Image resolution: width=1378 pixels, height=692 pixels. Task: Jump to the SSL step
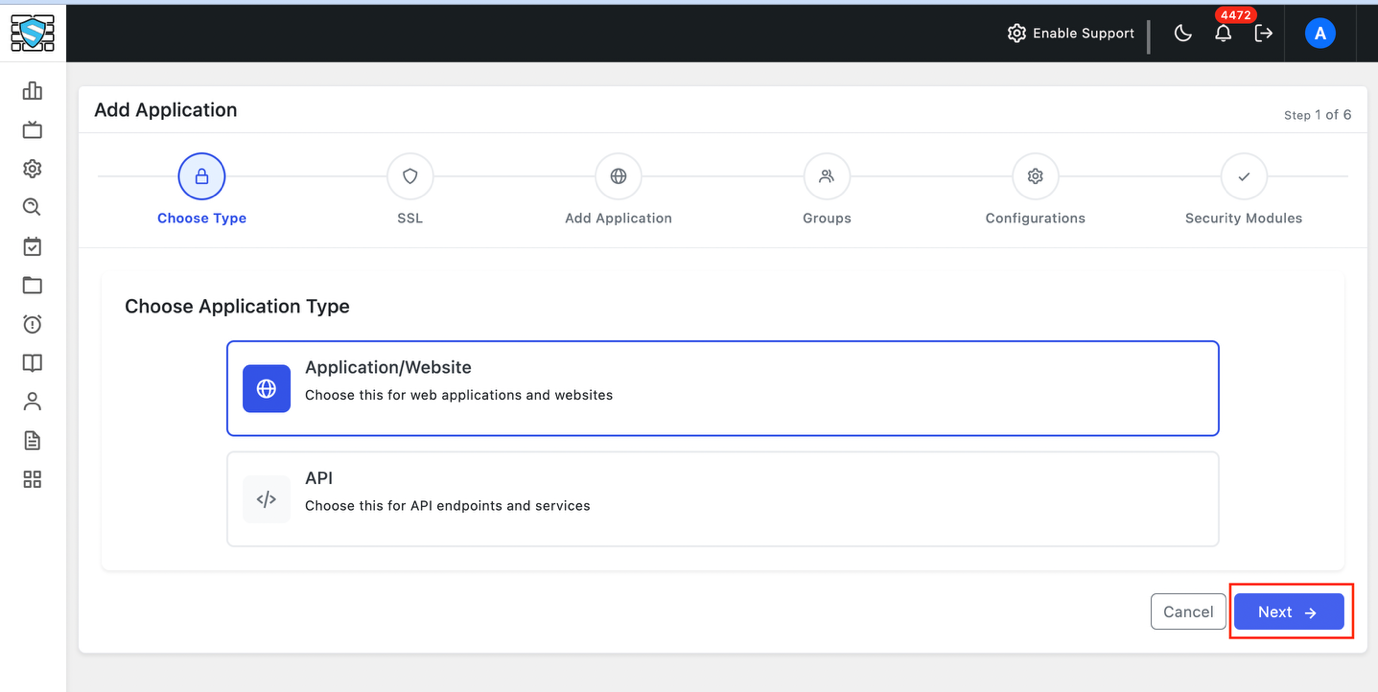(x=410, y=177)
